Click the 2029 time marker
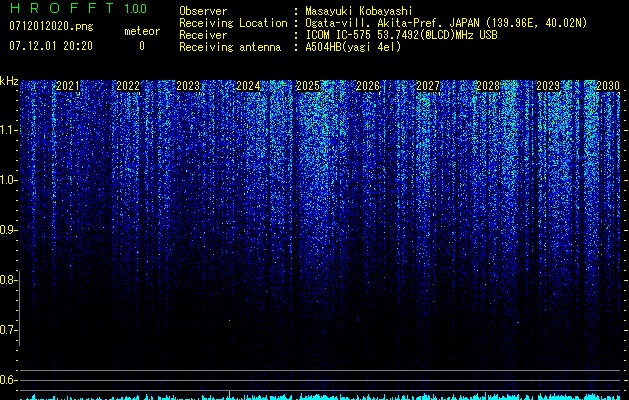 (548, 86)
